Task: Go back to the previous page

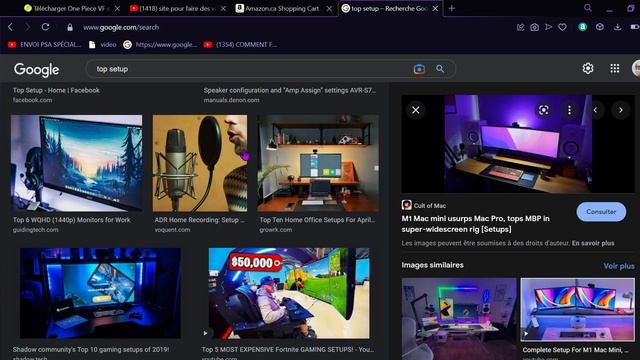Action: [x=11, y=27]
